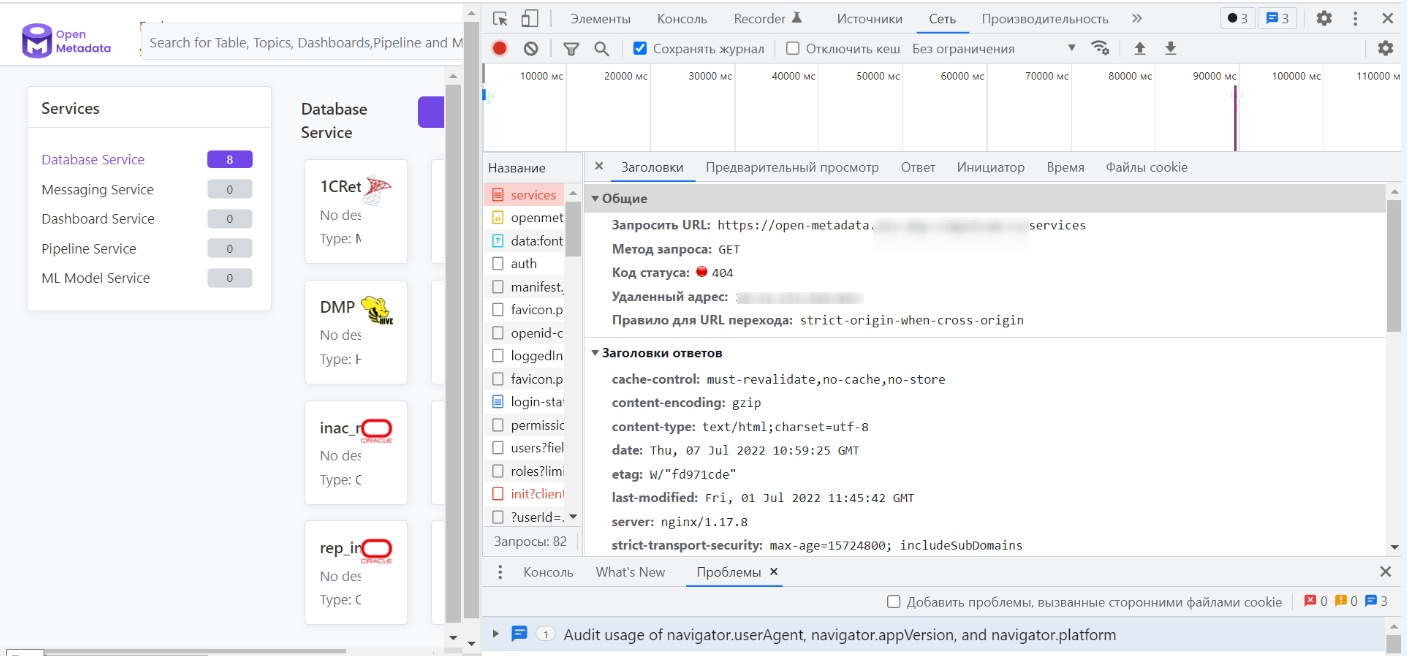
Task: Click the rep_in Oracle logo icon
Action: pos(377,550)
